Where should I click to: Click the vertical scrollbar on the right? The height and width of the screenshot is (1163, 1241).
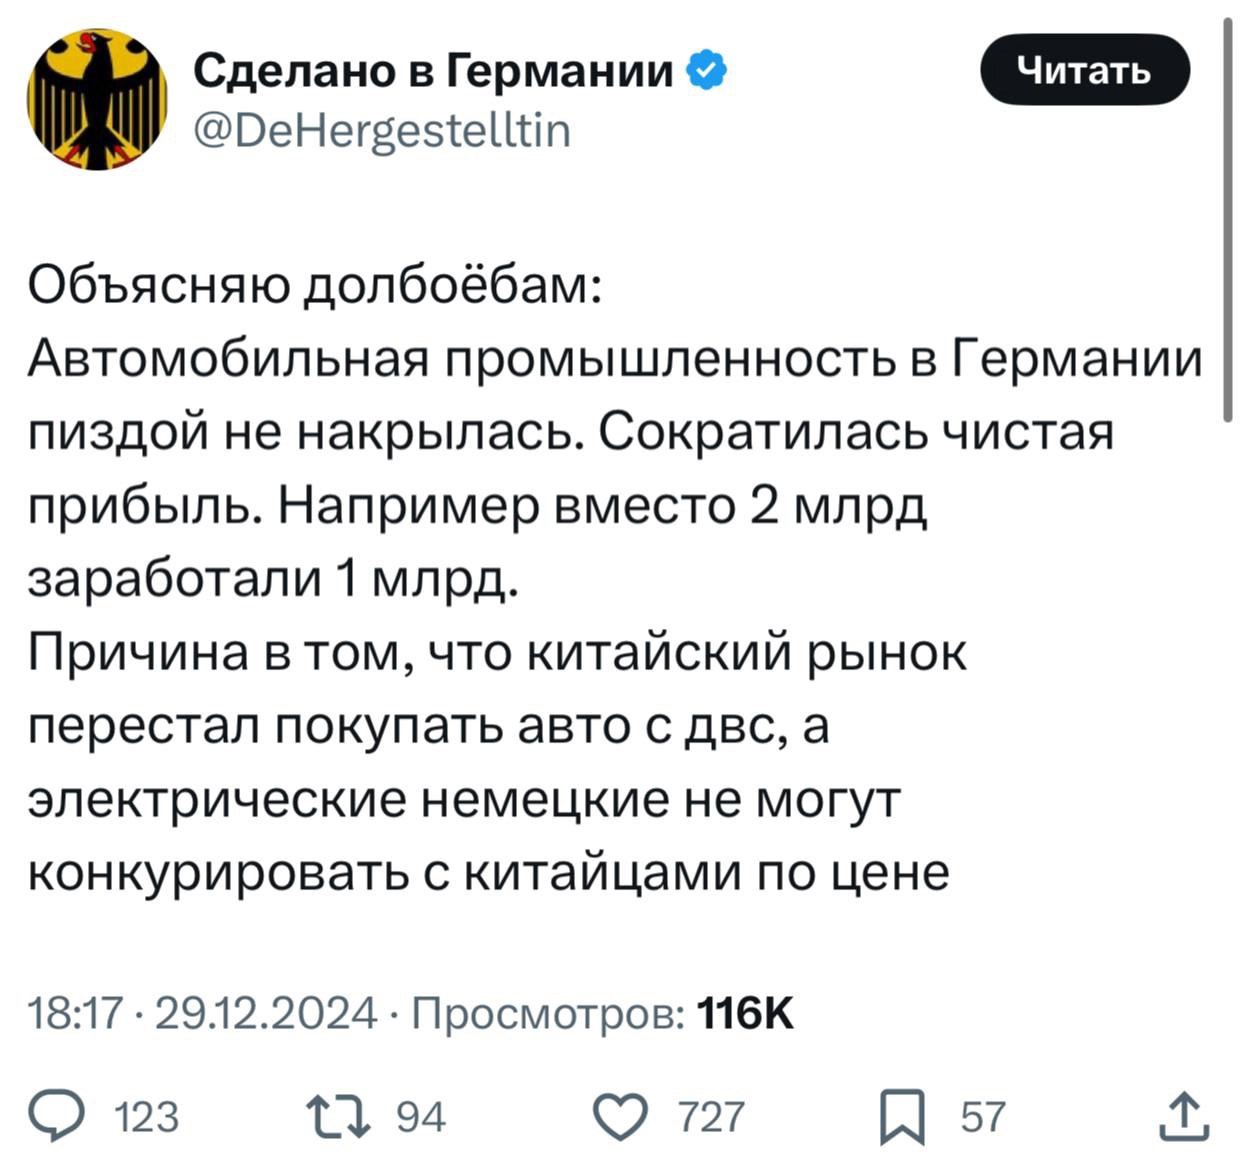1228,220
